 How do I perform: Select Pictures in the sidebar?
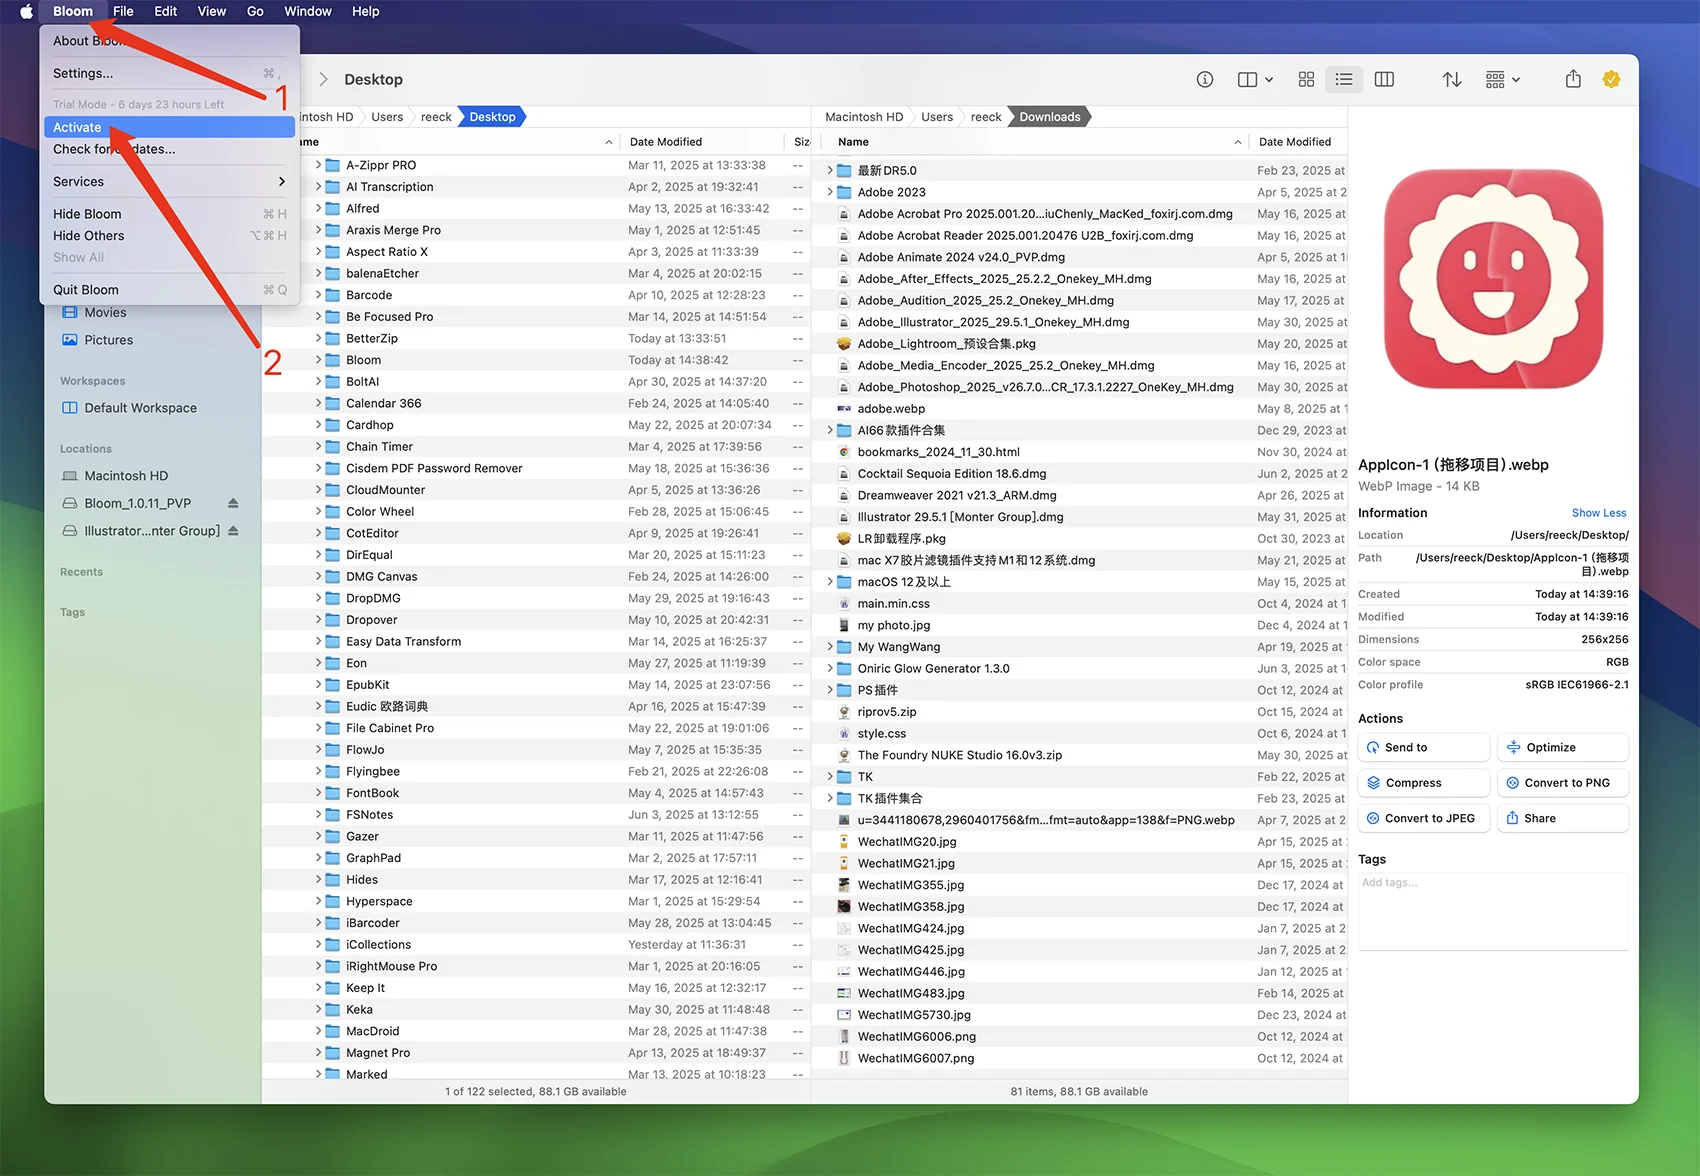coord(108,340)
